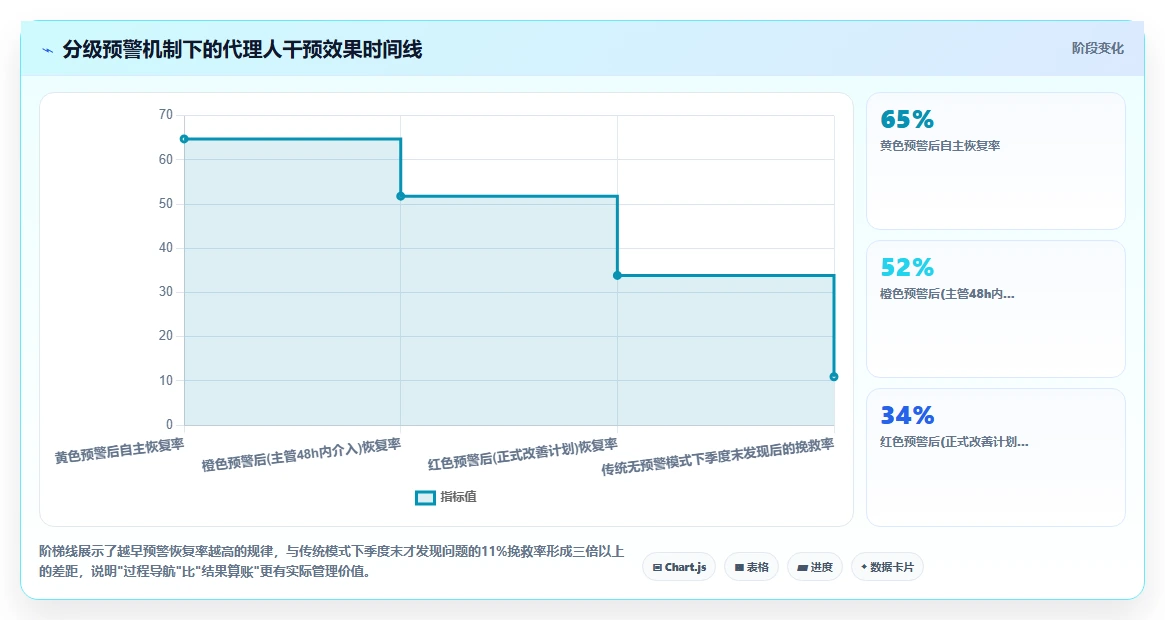Click the x-axis label 黄色预警后自主恢复率

point(120,451)
